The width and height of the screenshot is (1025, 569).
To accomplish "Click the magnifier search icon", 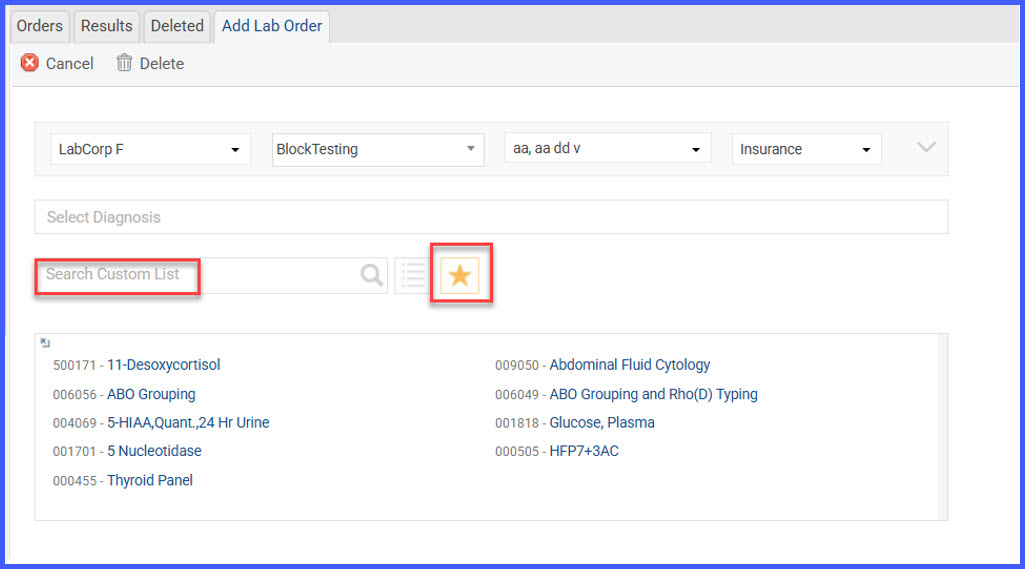I will 371,275.
